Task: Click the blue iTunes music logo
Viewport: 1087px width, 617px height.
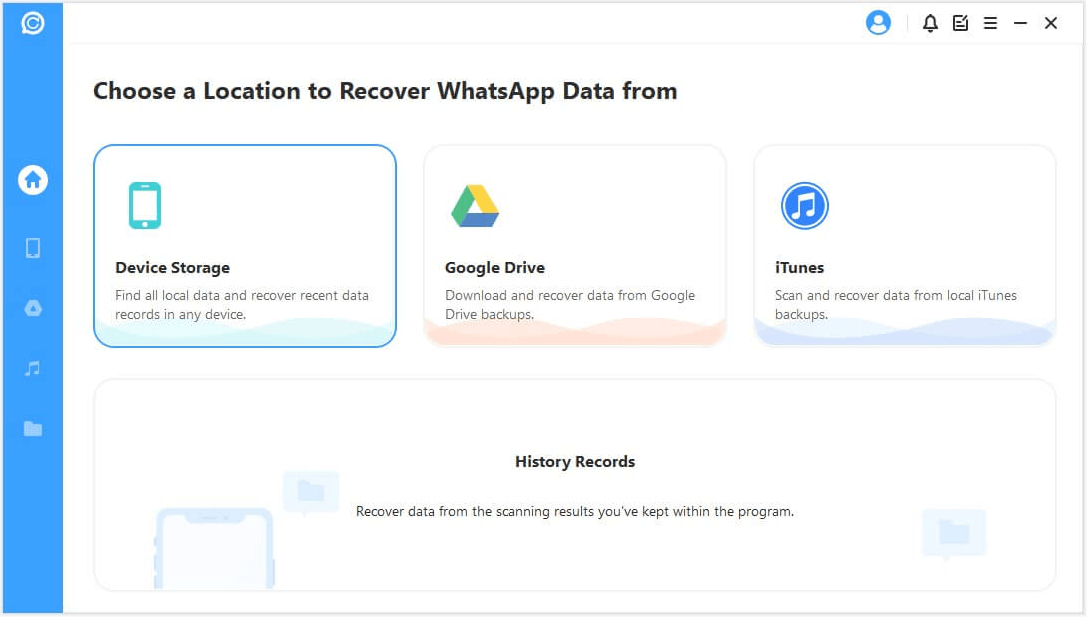Action: (804, 206)
